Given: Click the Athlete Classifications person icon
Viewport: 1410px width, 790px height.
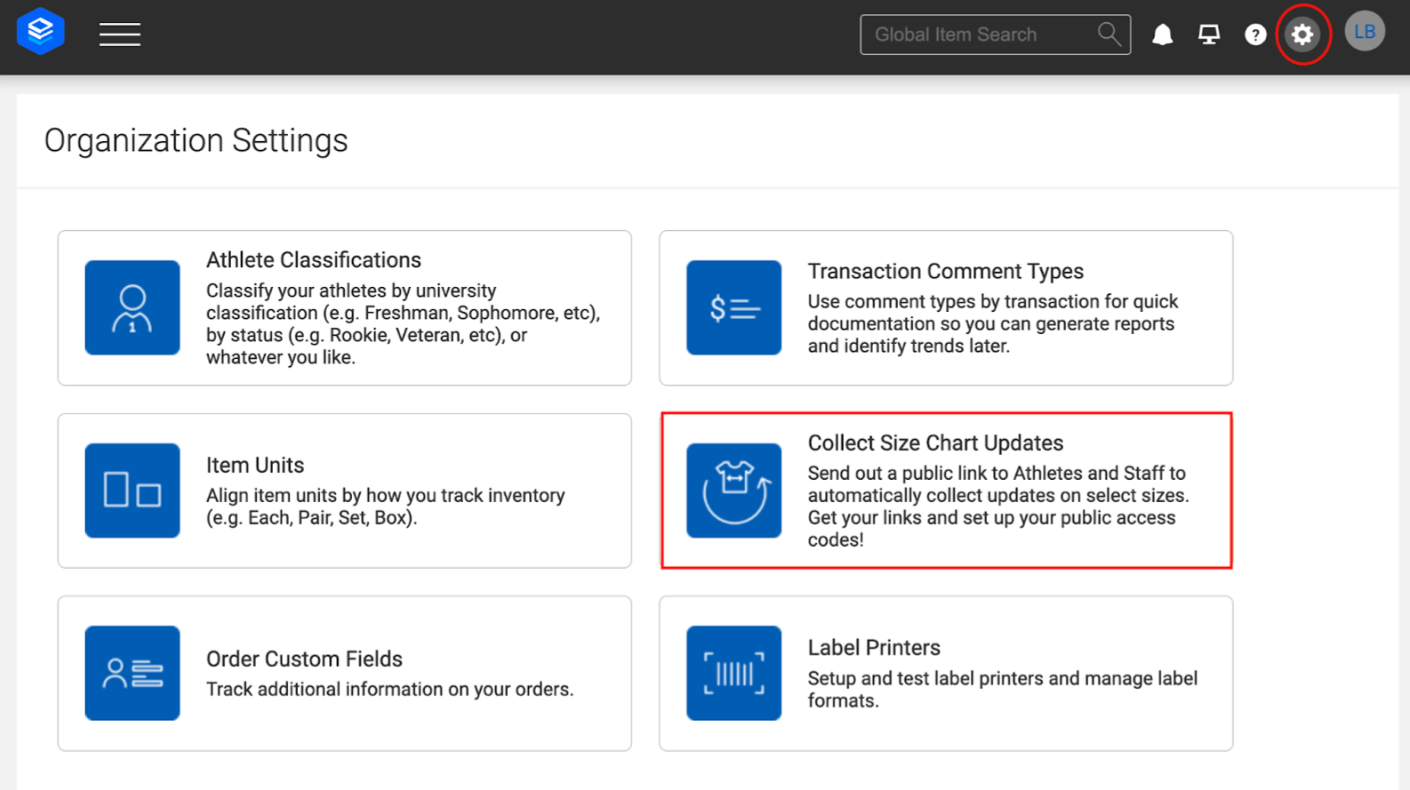Looking at the screenshot, I should 132,308.
